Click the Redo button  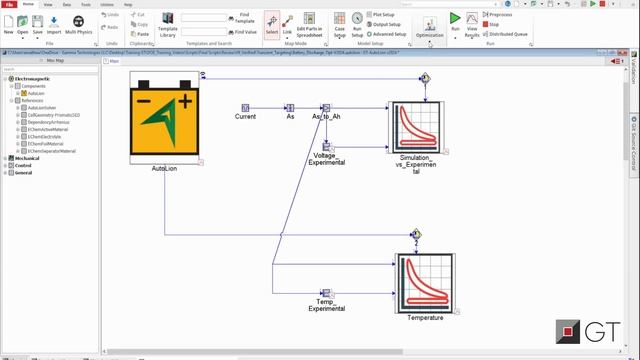tap(110, 27)
